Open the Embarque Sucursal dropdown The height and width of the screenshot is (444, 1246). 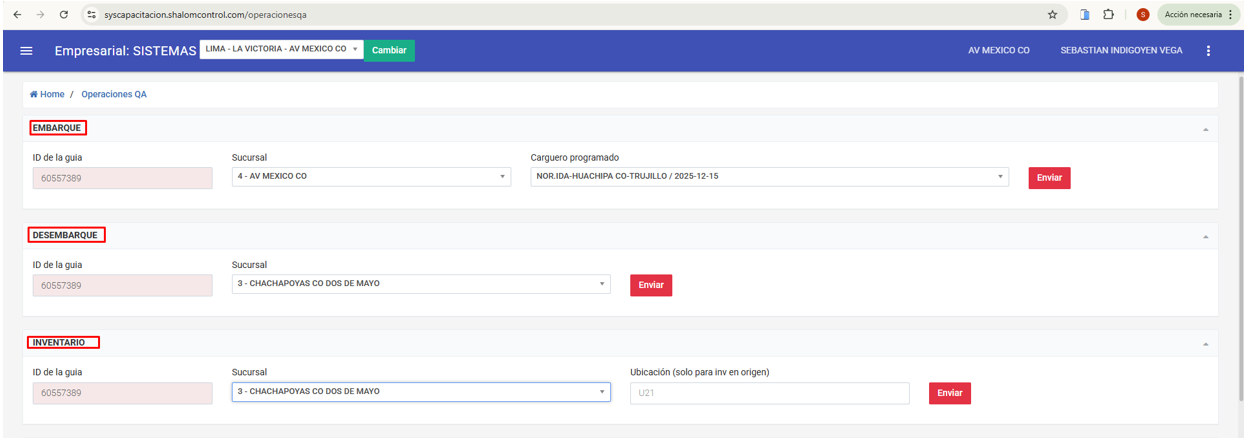(x=371, y=177)
